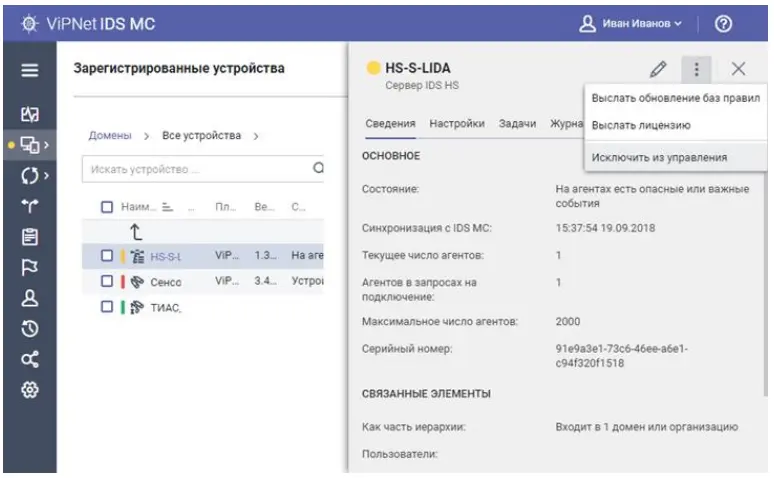Image resolution: width=774 pixels, height=478 pixels.
Task: Go up one level arrow icon
Action: point(136,232)
